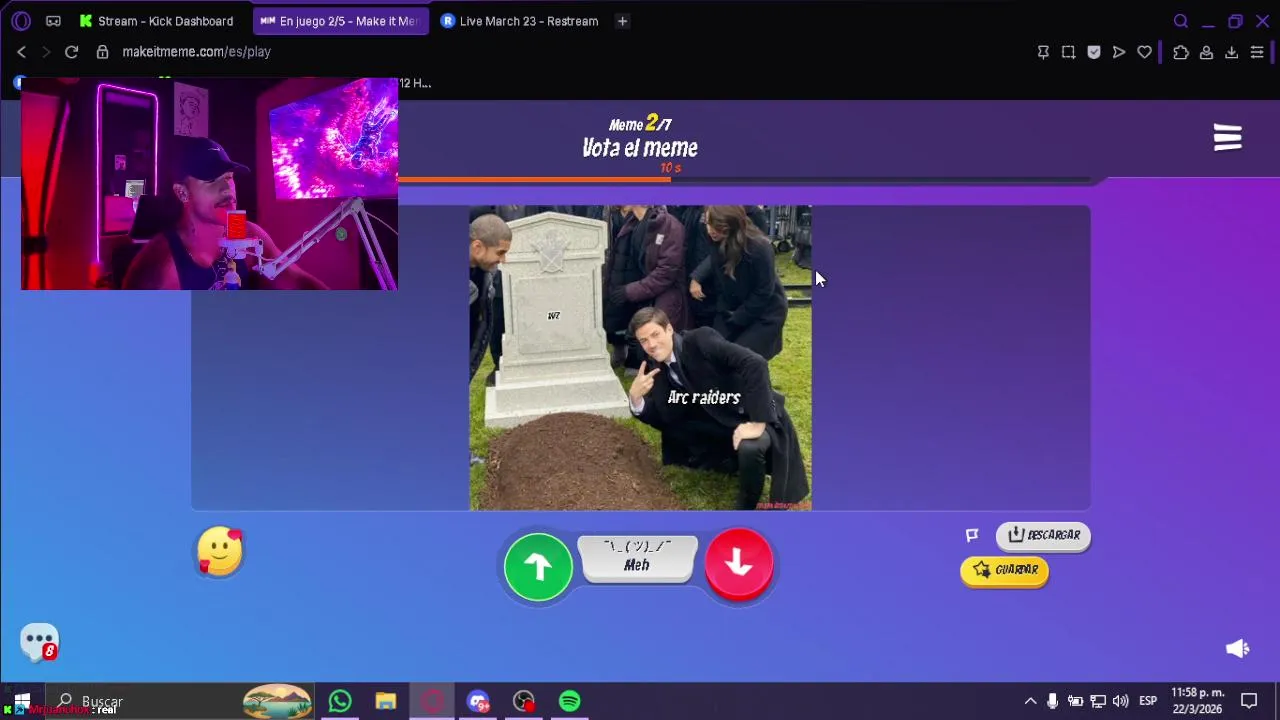Screen dimensions: 1280x720
Task: View site security lock info
Action: click(102, 52)
